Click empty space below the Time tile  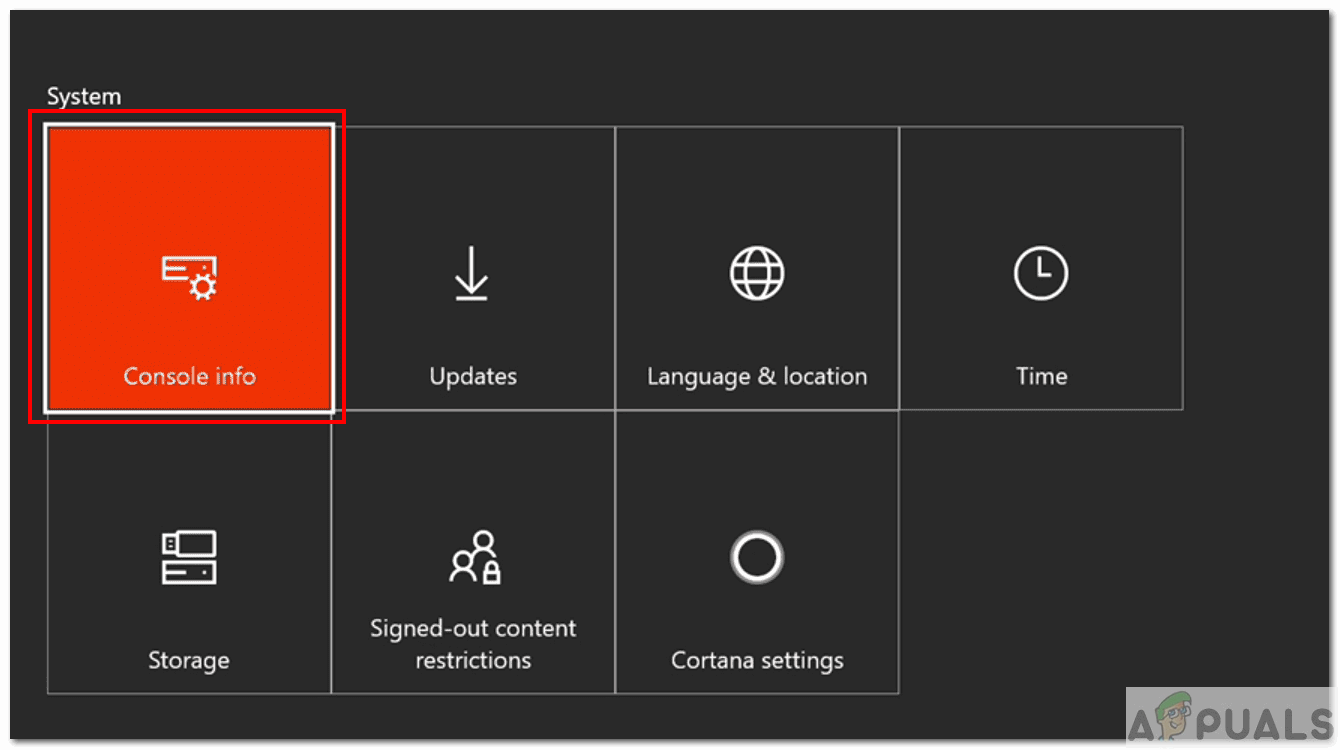tap(1040, 550)
